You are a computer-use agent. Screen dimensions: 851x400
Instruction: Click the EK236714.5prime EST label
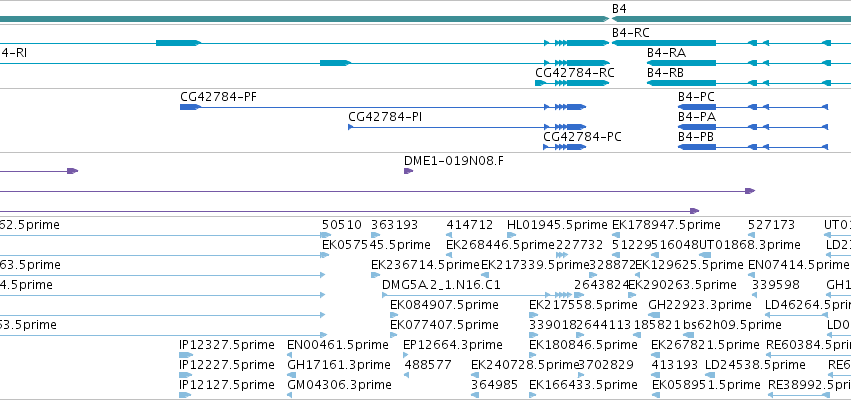click(x=426, y=265)
